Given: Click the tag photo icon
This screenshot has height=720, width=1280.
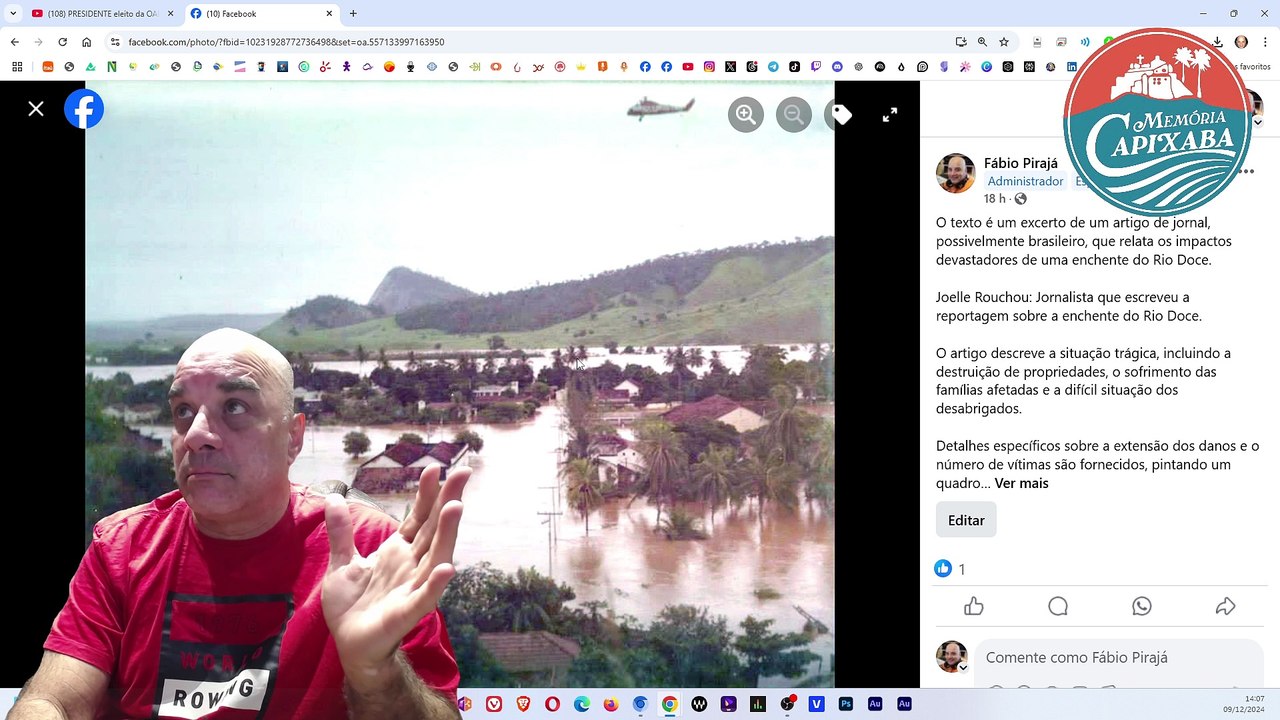Looking at the screenshot, I should click(841, 114).
